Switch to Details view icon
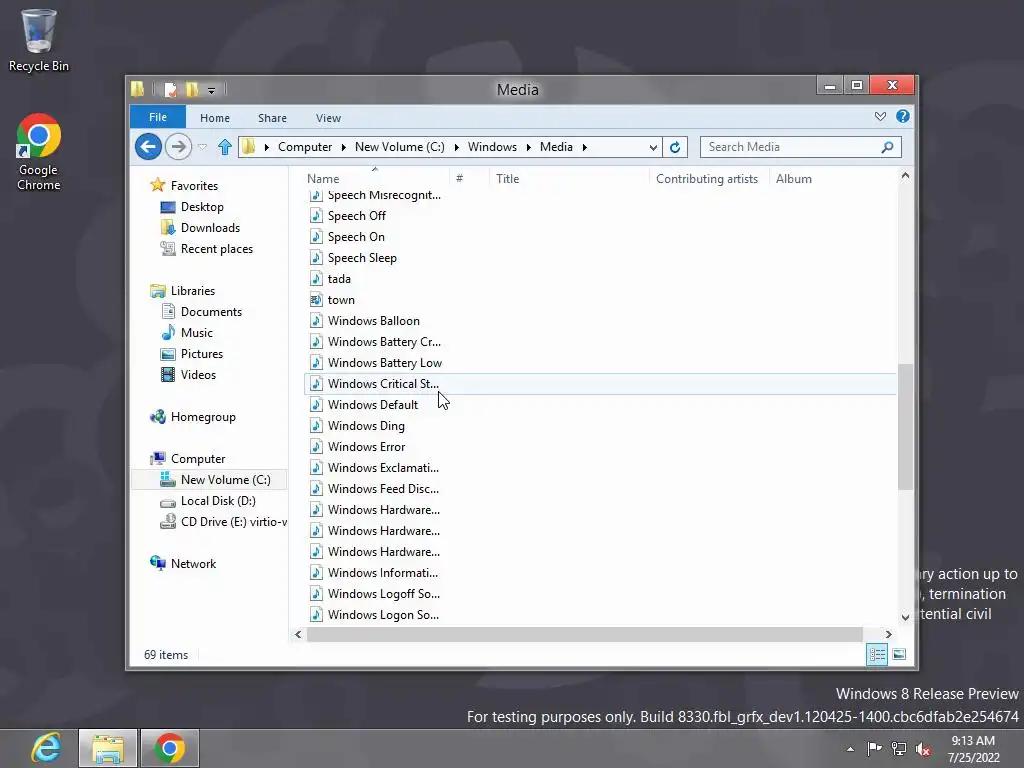Screen dimensions: 1024x768 (877, 654)
